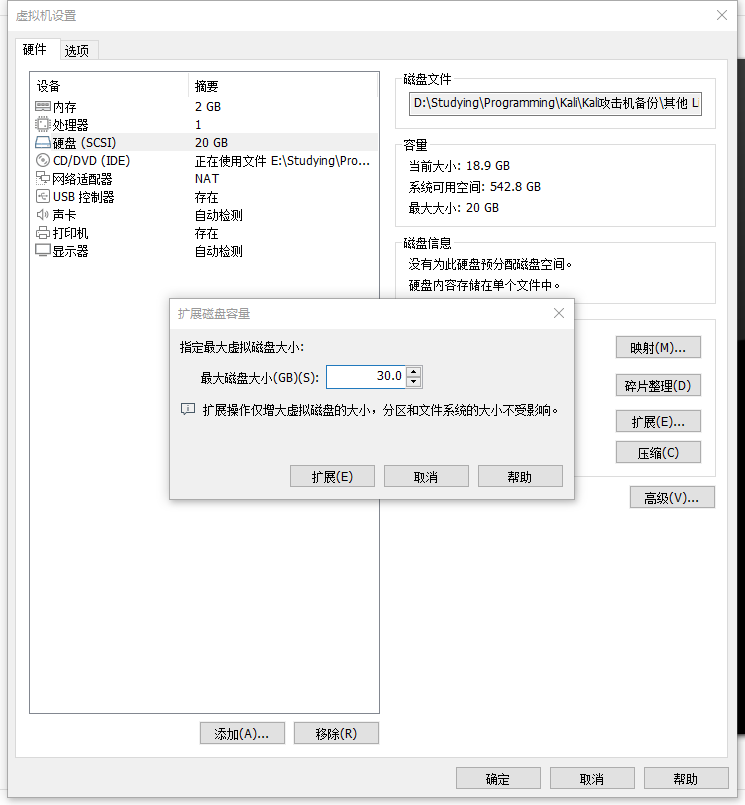This screenshot has height=805, width=745.
Task: Select the 存在 summary of 打印机
Action: coord(206,233)
